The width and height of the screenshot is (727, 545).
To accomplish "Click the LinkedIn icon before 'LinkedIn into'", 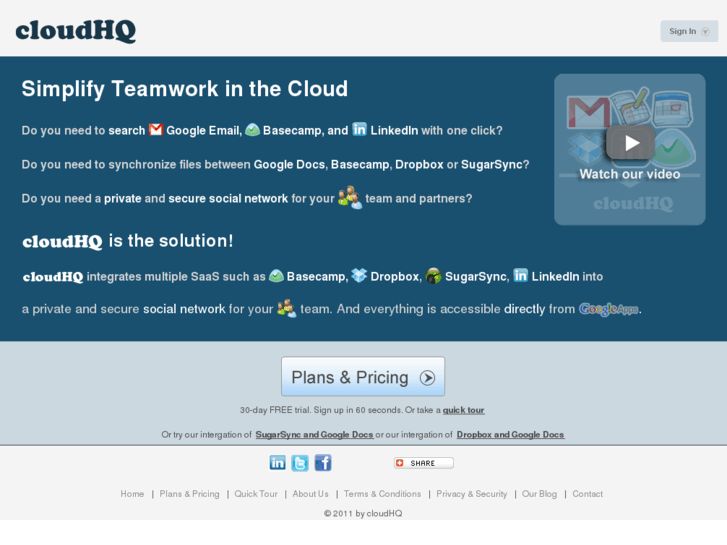I will point(521,275).
